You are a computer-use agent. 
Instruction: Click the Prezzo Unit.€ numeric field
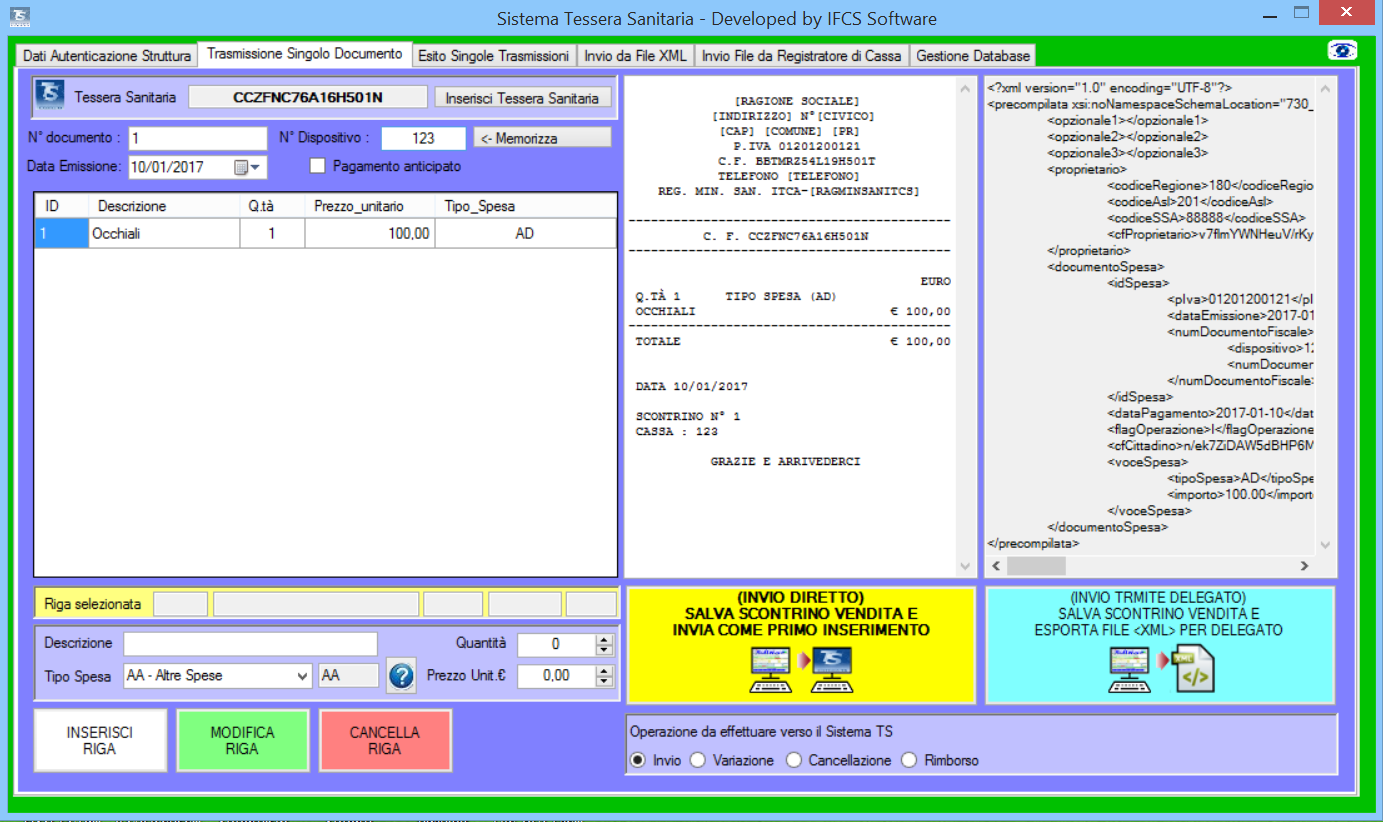pyautogui.click(x=556, y=676)
